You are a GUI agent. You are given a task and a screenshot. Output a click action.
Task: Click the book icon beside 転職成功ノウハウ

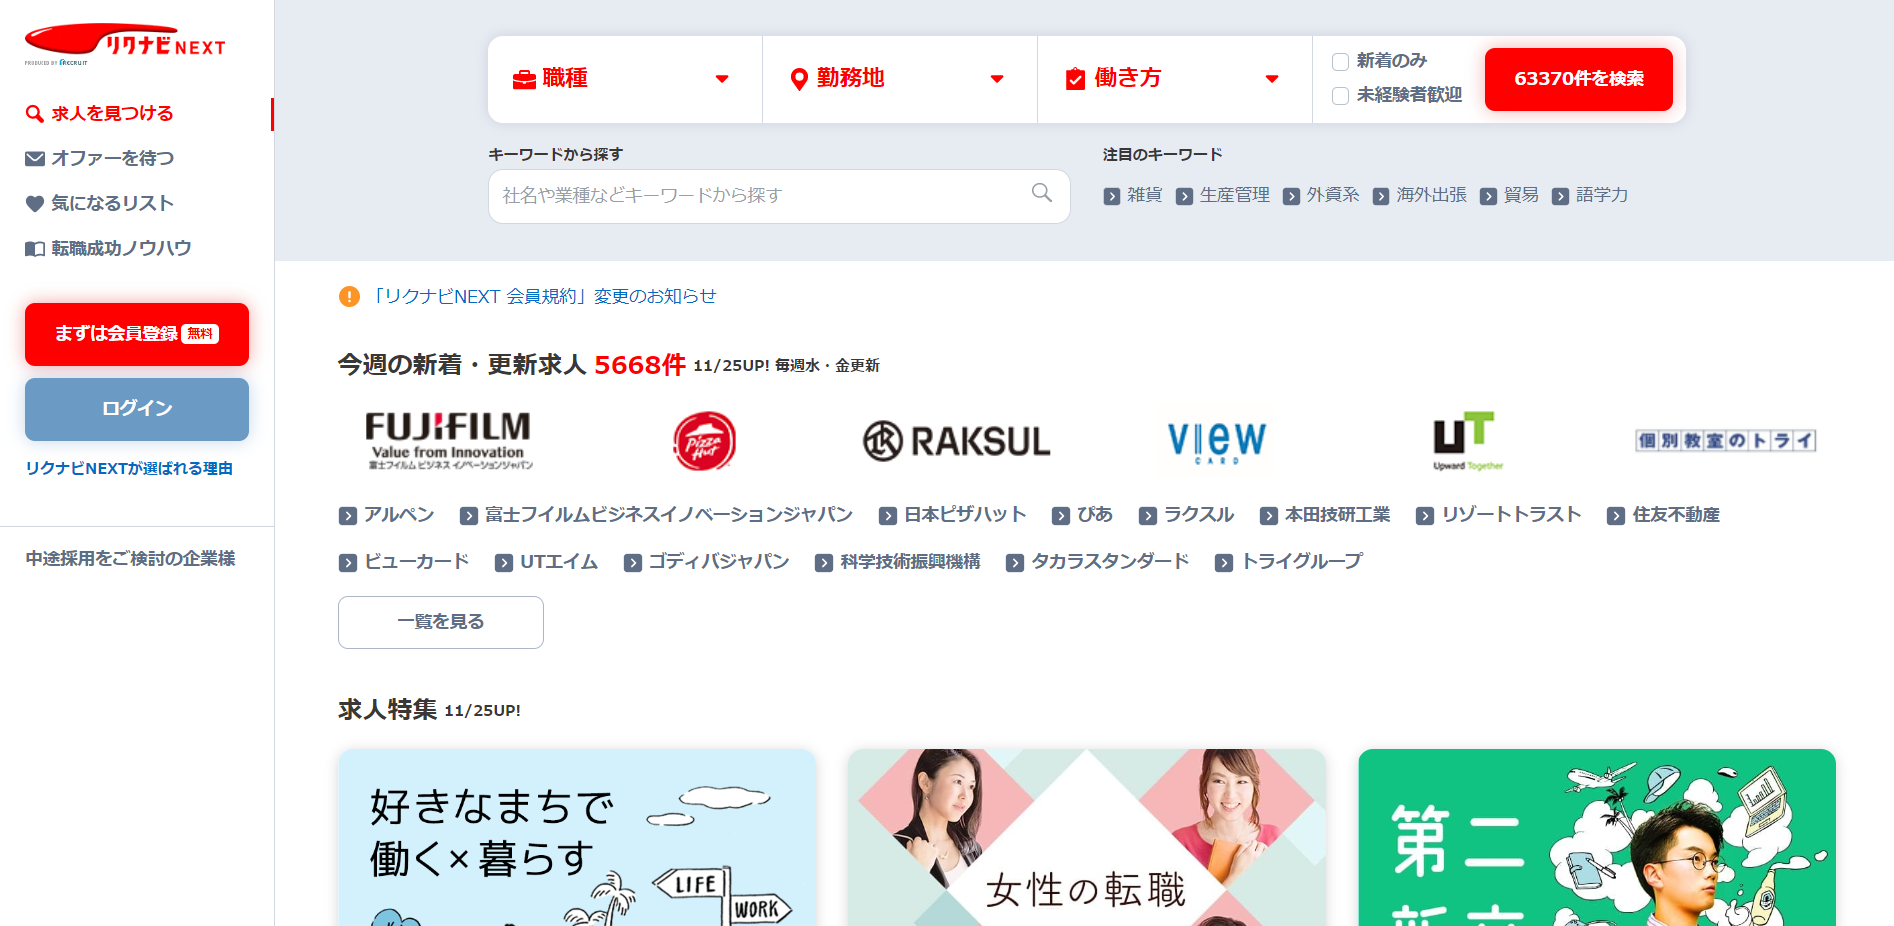click(x=35, y=249)
